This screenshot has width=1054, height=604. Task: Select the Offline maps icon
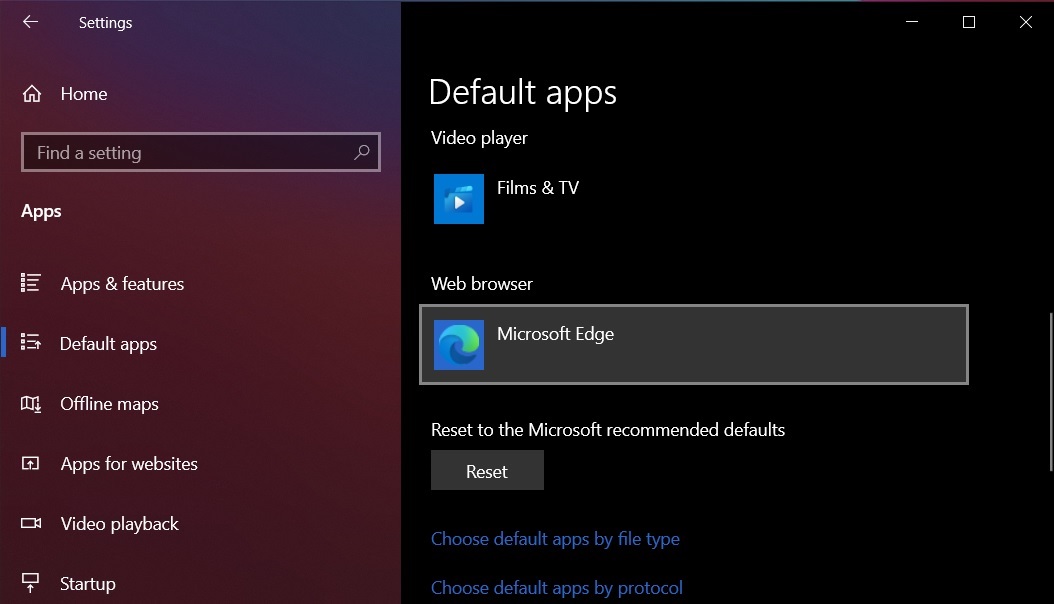pos(31,404)
